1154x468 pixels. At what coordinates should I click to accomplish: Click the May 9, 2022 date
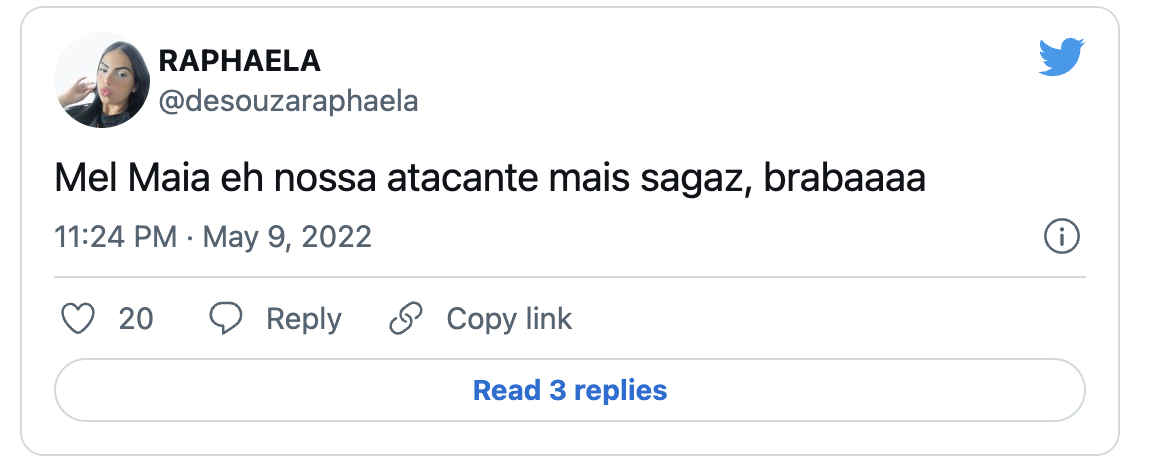tap(287, 237)
